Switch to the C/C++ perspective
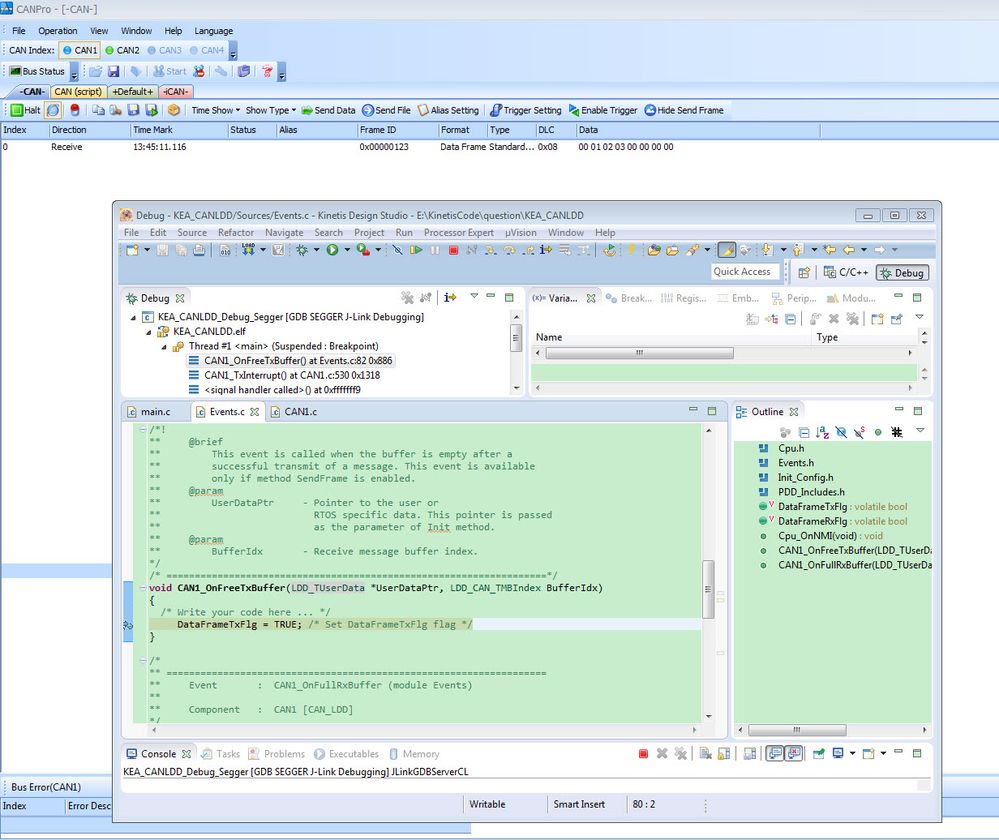The height and width of the screenshot is (840, 999). (846, 273)
